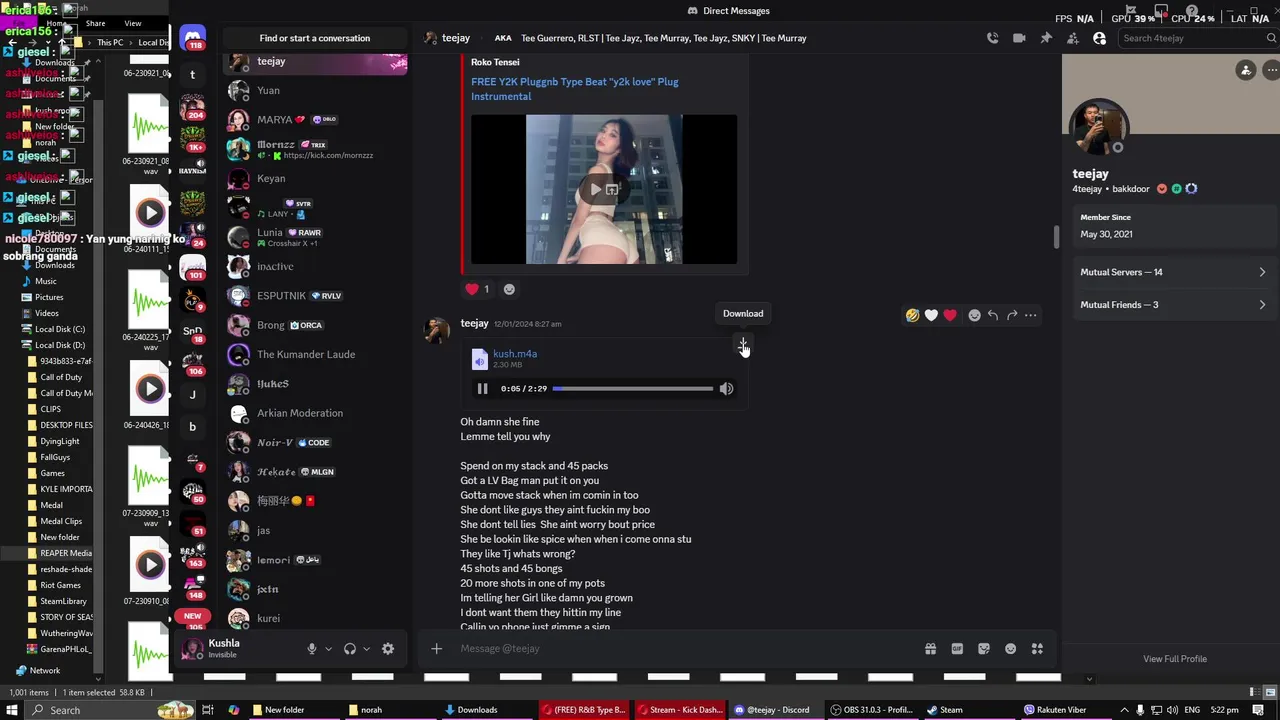Open add reaction picker on teejay's message
Screen dimensions: 1280x720
point(974,315)
